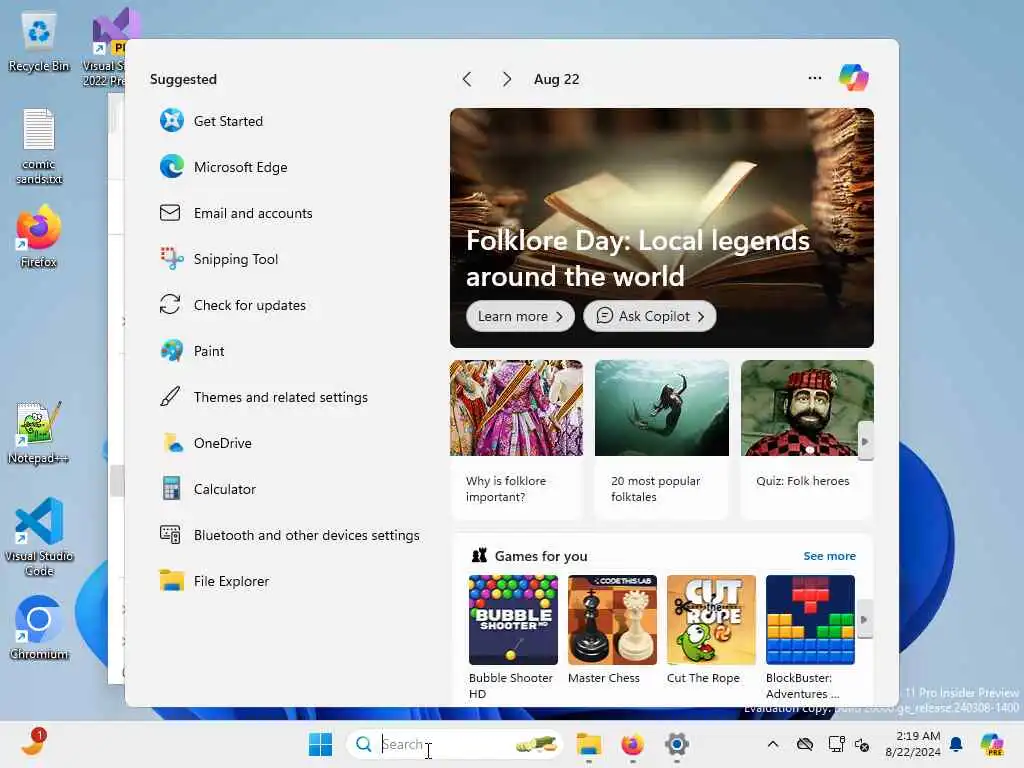Click See more games link
The height and width of the screenshot is (768, 1024).
pyautogui.click(x=829, y=556)
